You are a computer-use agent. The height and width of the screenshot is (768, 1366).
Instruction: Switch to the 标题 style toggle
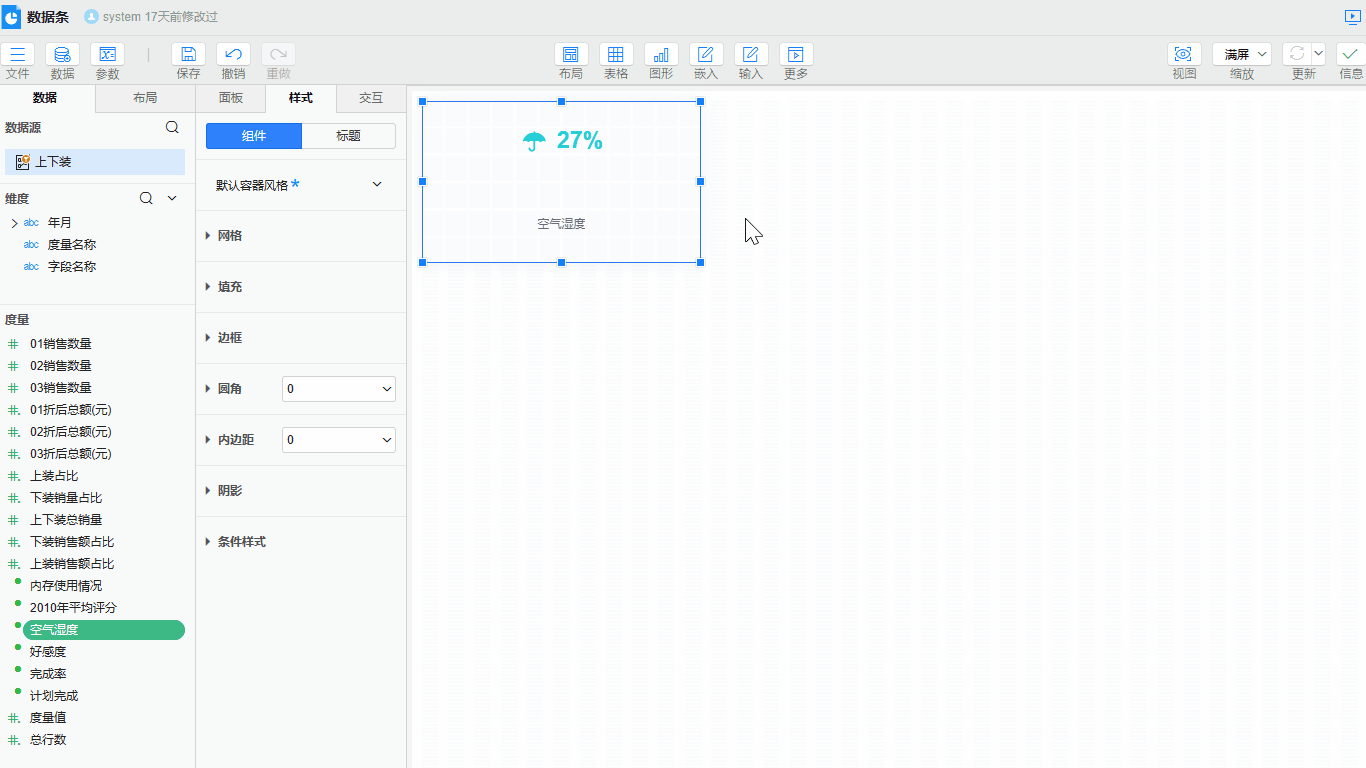pos(348,136)
